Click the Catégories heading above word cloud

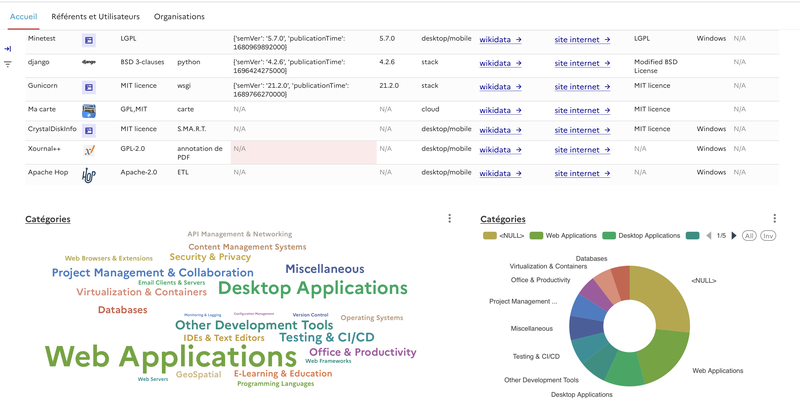coord(48,219)
